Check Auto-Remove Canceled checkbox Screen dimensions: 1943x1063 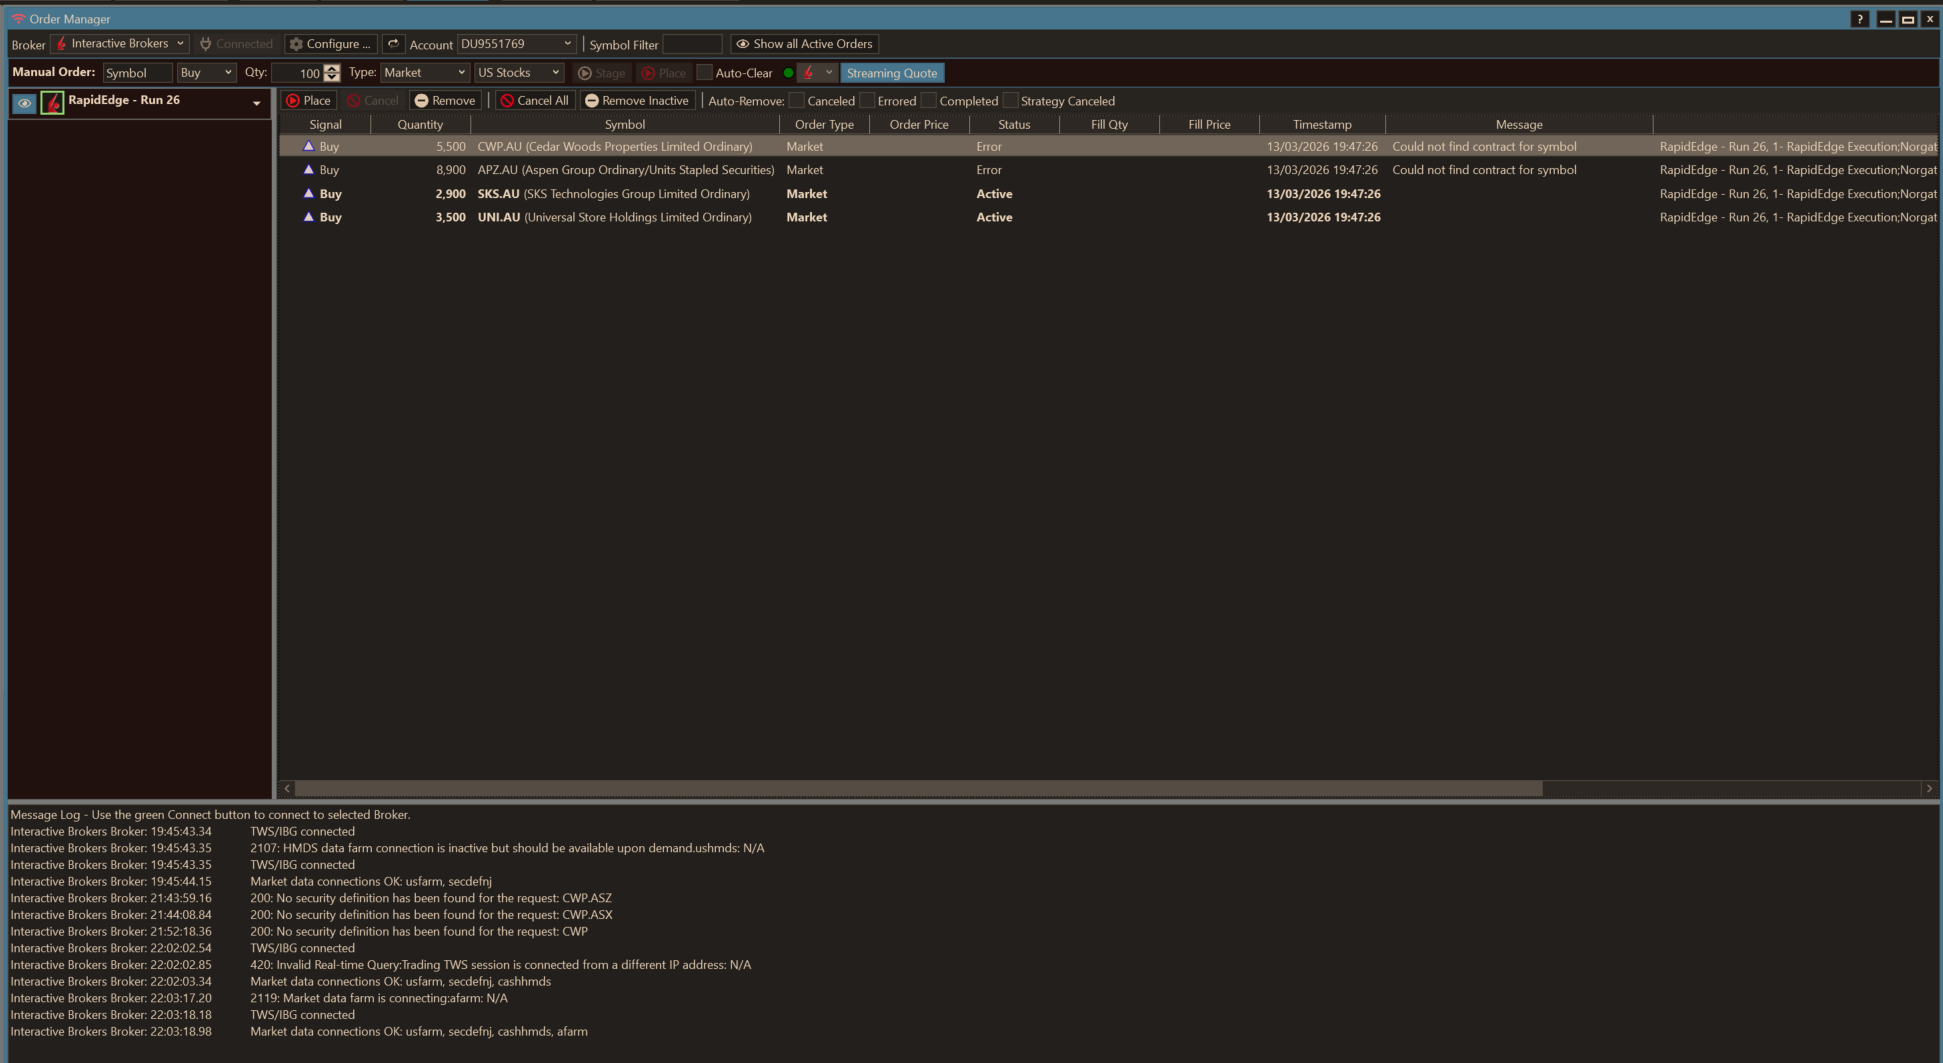click(797, 101)
